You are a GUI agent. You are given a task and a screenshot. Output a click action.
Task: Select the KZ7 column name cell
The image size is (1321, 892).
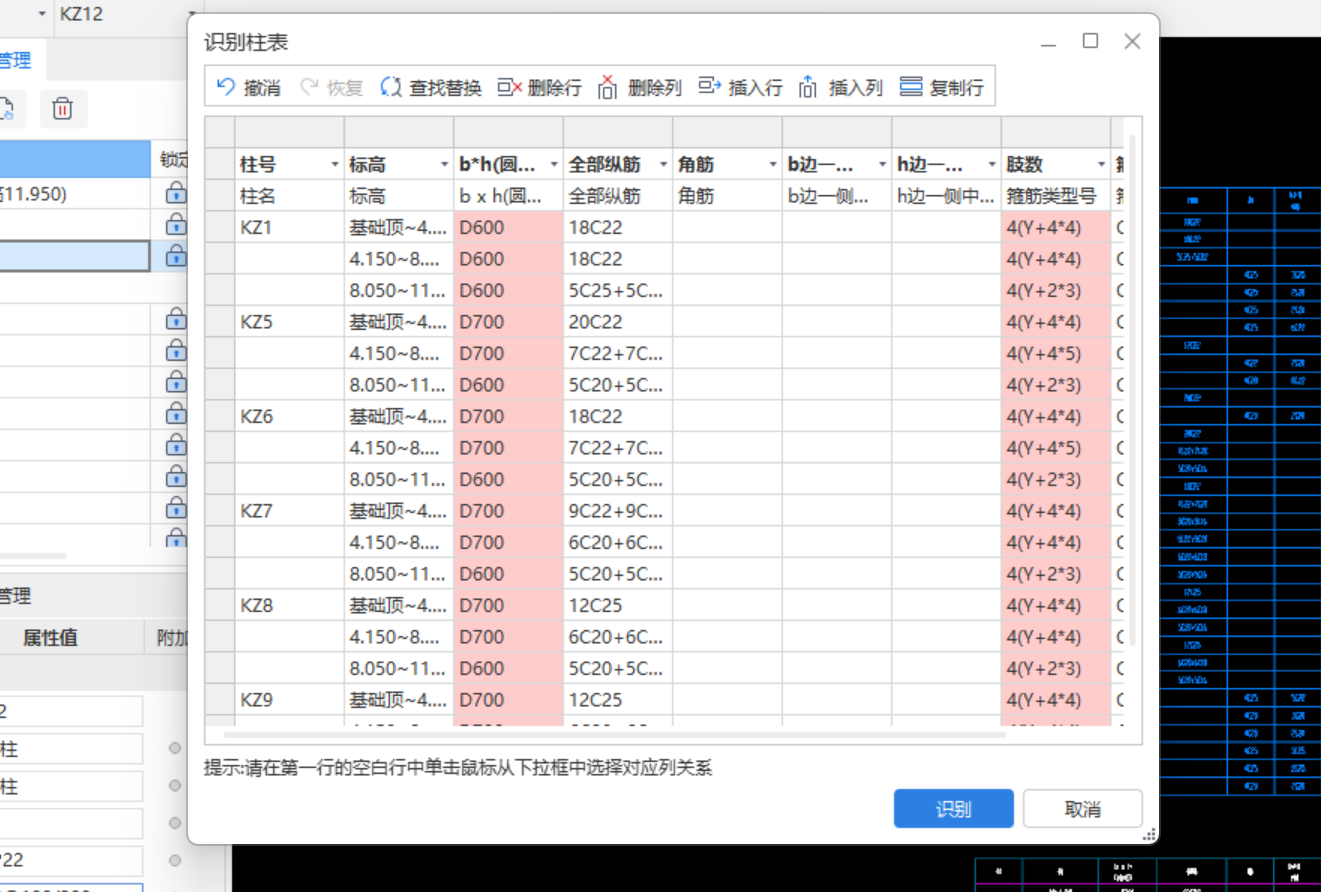[290, 511]
